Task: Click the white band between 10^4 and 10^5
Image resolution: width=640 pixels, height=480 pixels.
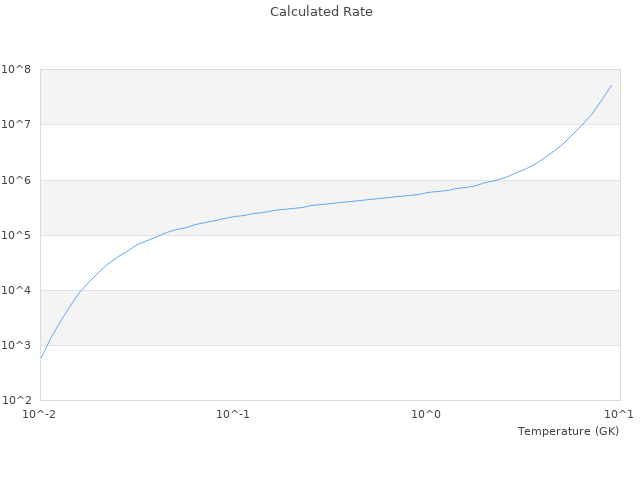Action: [330, 263]
